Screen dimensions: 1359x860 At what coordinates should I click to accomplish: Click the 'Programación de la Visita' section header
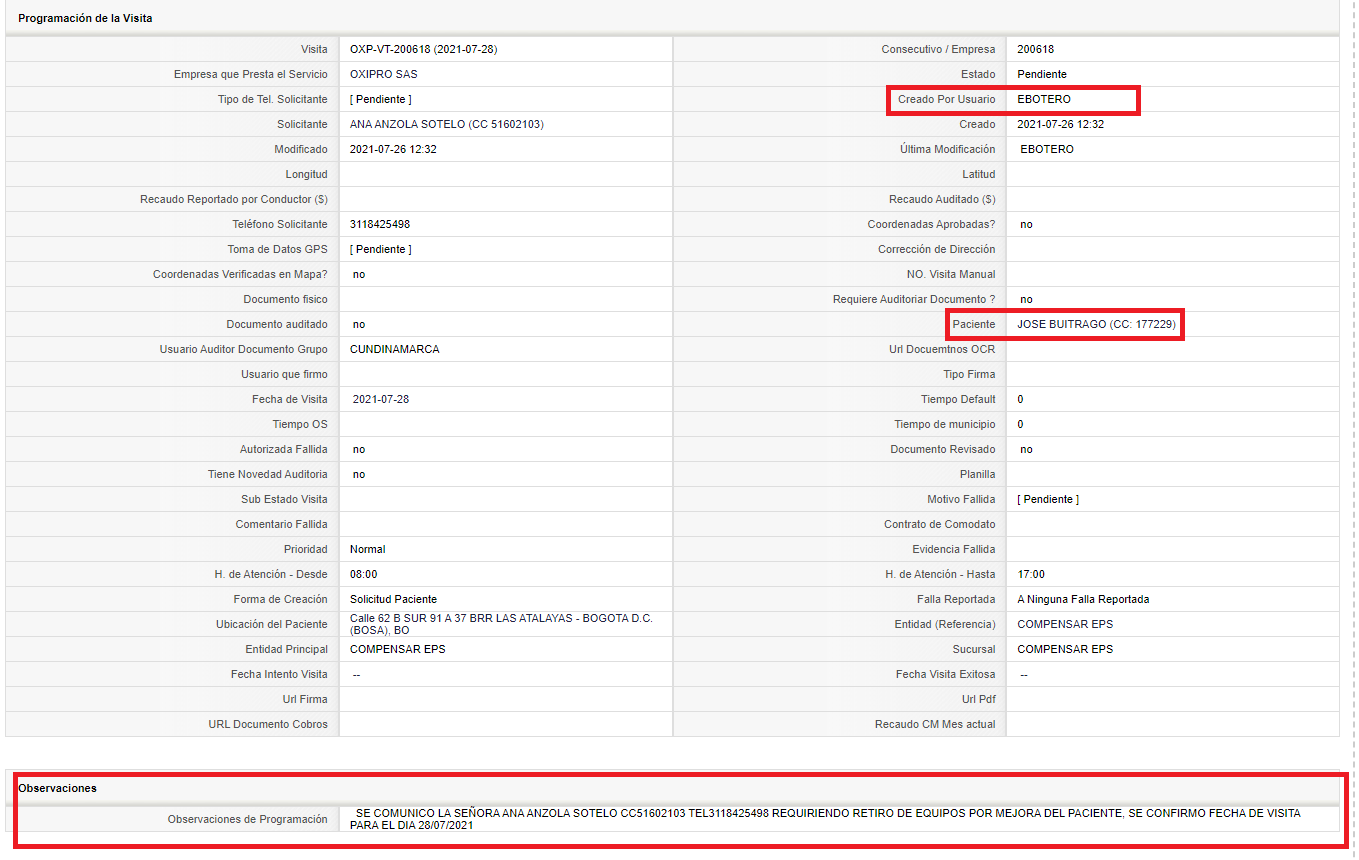pos(85,18)
